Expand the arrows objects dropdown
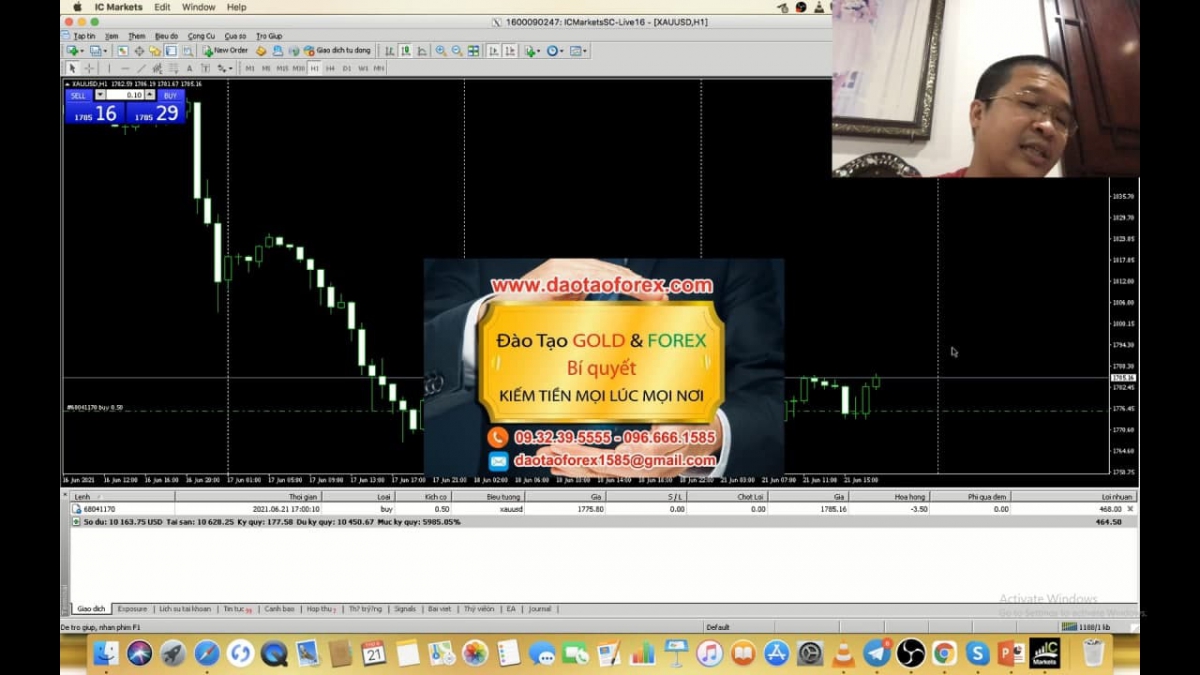This screenshot has height=675, width=1200. click(231, 68)
